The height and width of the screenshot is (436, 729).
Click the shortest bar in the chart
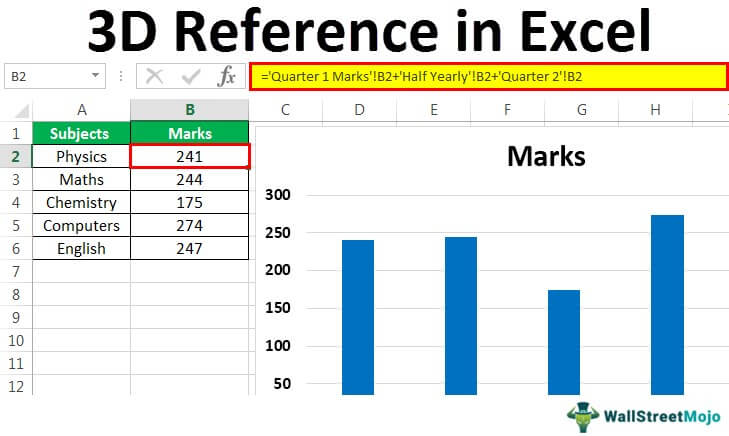tap(564, 341)
